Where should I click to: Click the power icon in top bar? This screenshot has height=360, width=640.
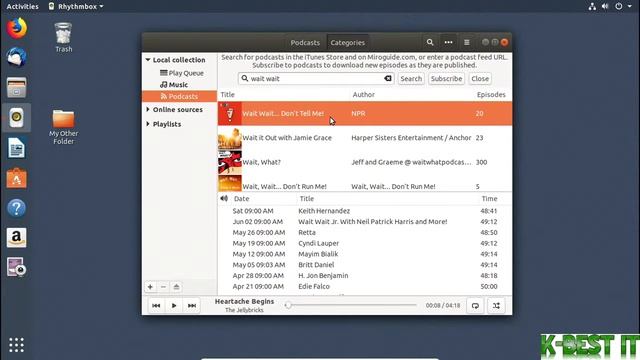click(x=619, y=6)
